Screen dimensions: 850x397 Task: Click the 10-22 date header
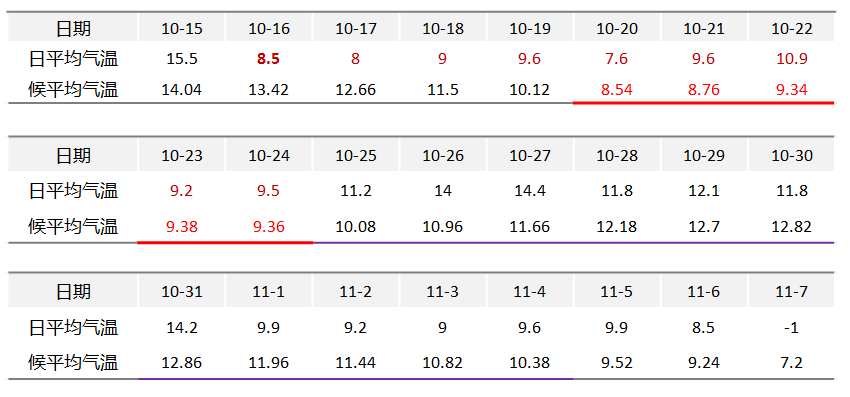coord(791,28)
